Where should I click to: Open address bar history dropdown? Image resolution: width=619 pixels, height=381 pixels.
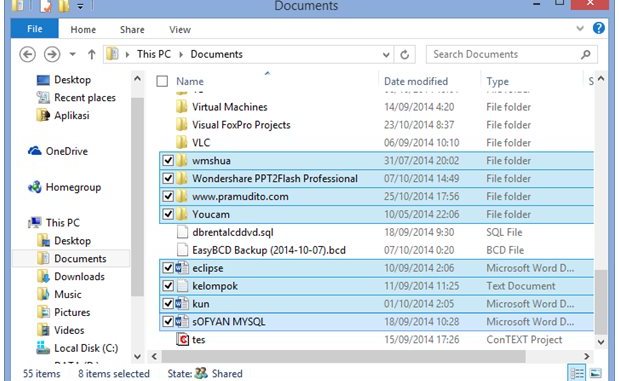(x=386, y=54)
